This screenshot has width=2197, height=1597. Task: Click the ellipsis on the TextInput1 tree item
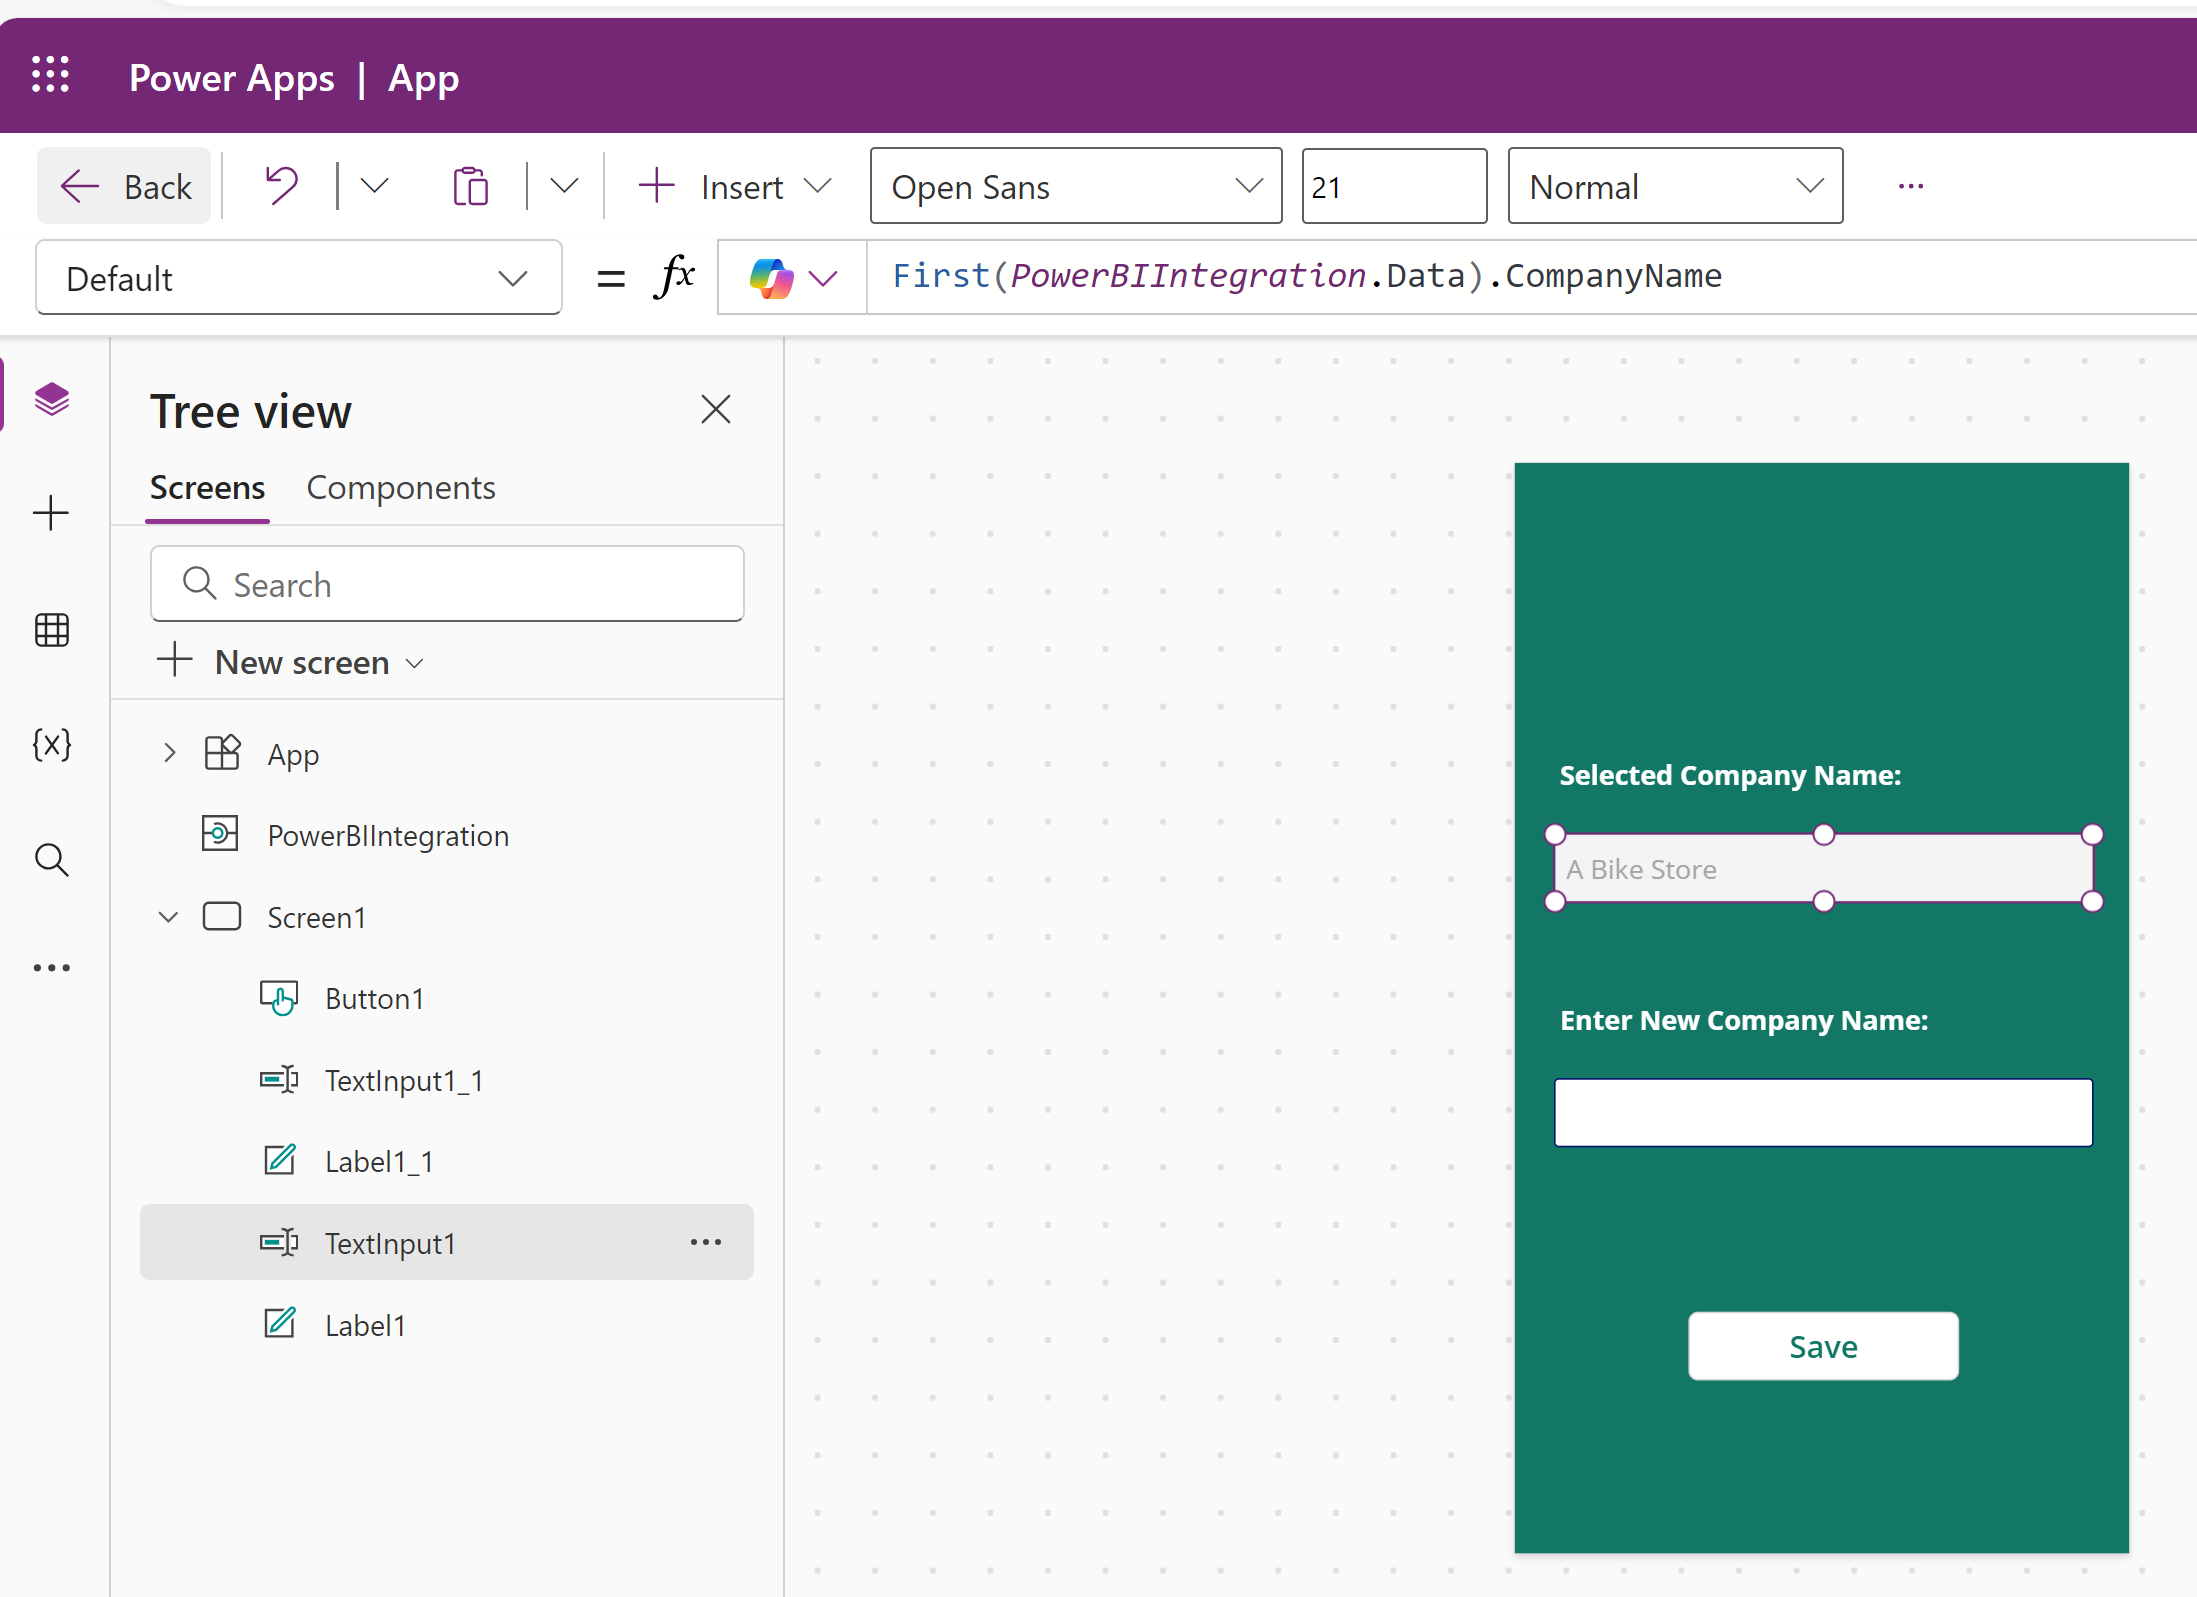coord(707,1242)
